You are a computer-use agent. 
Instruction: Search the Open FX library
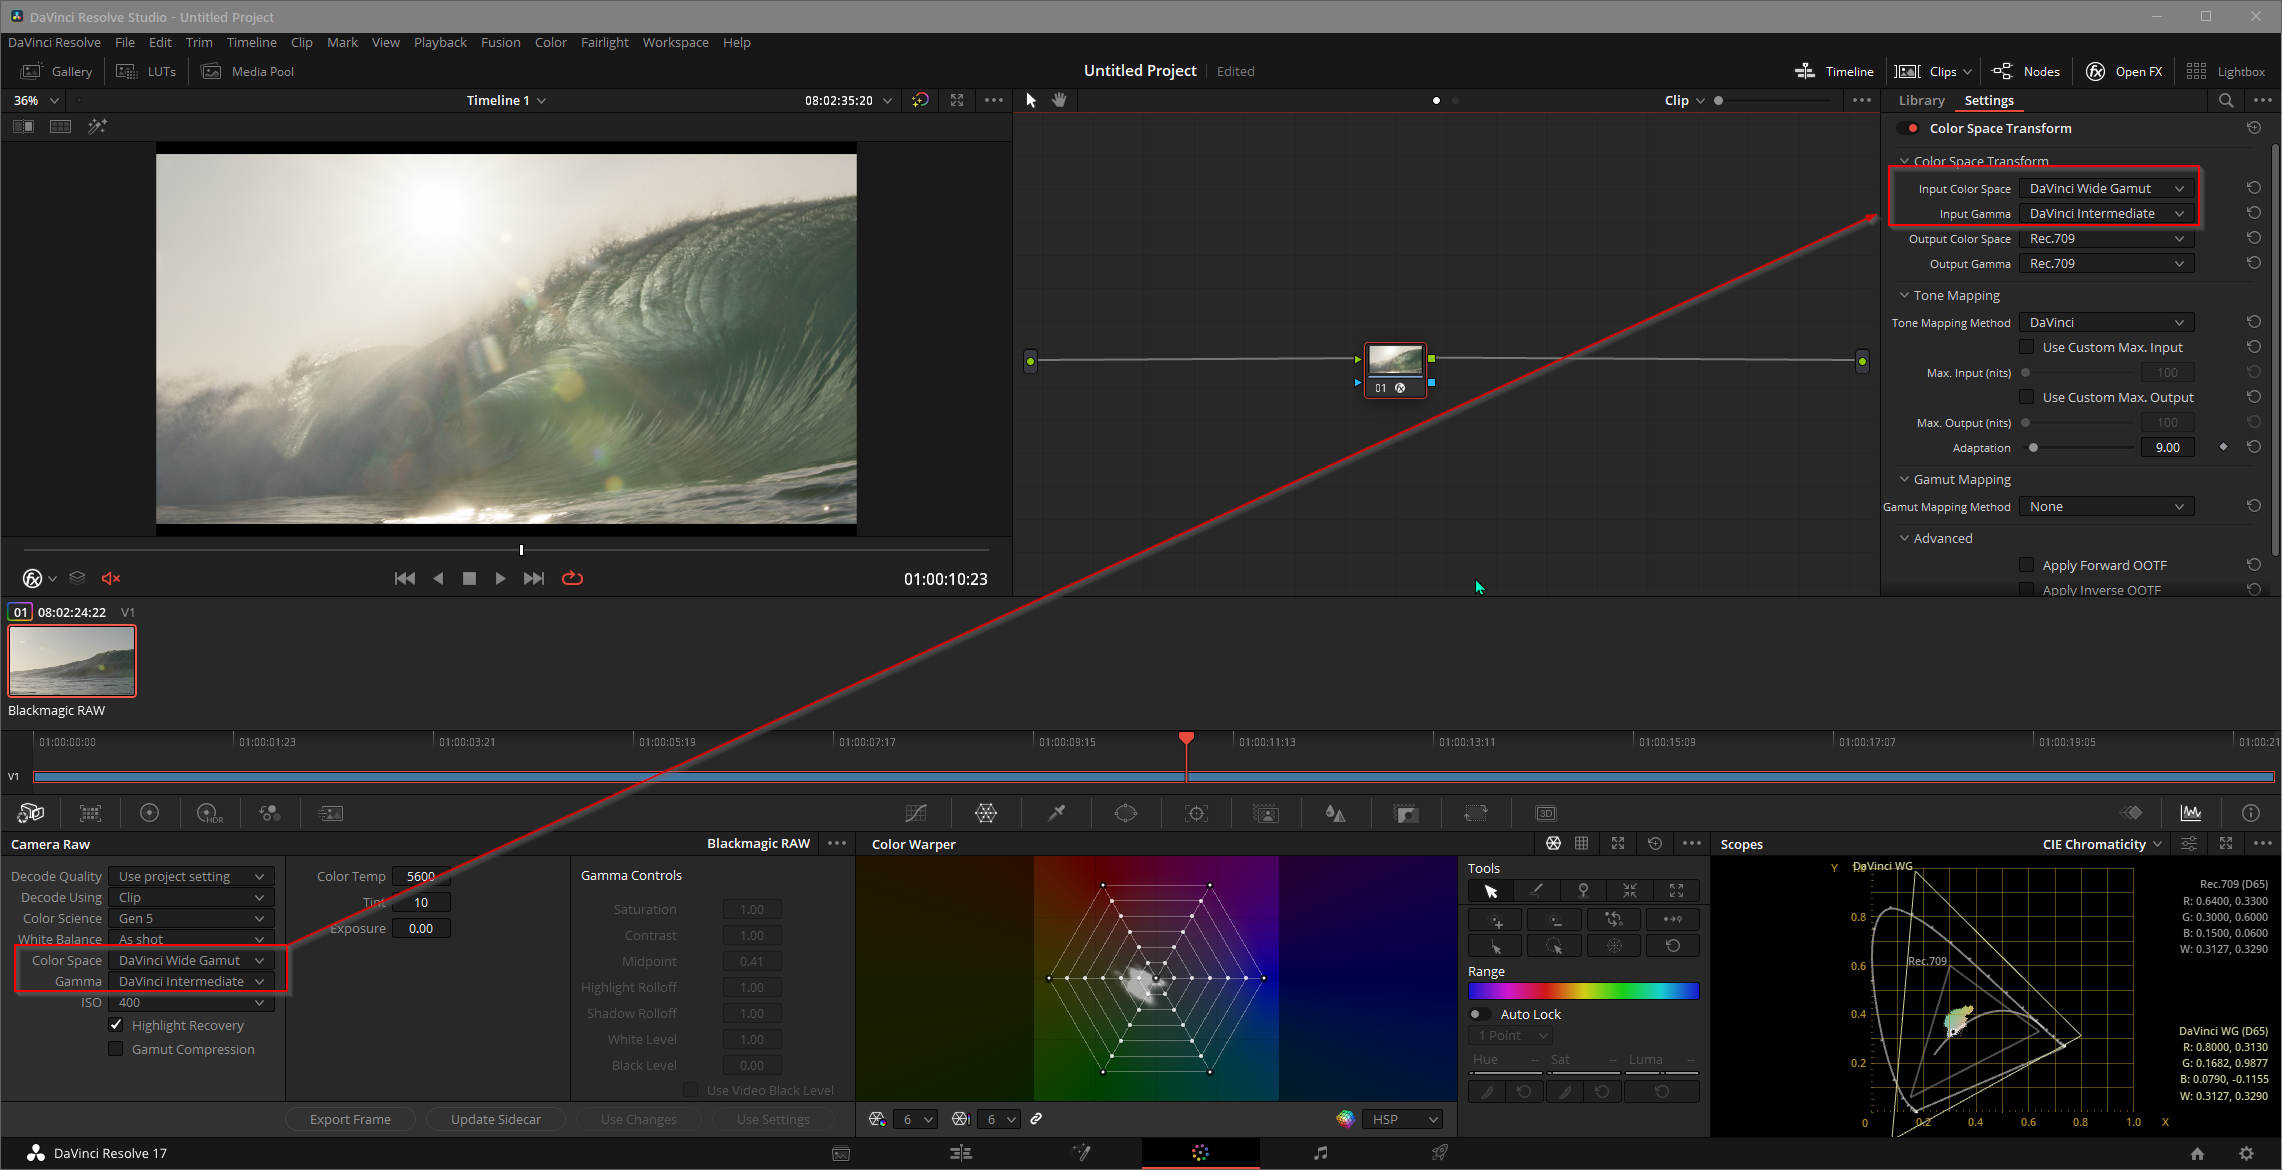click(x=2225, y=100)
